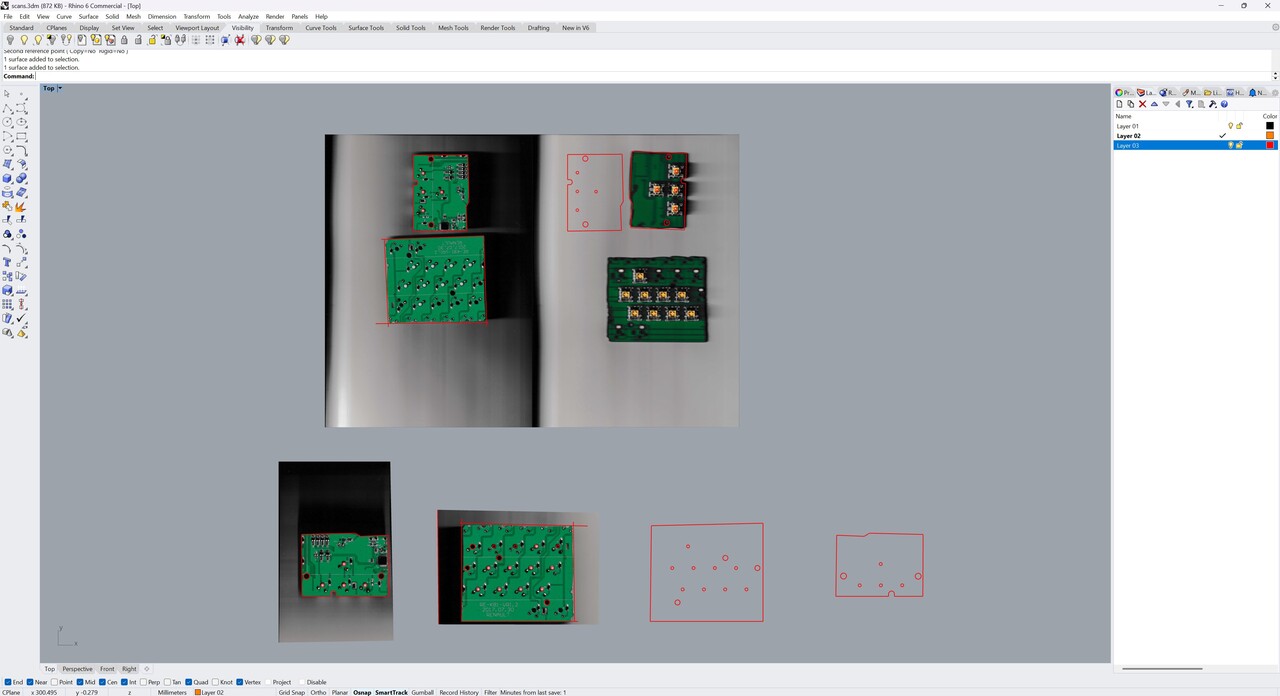The image size is (1280, 696).
Task: Toggle Mid osnap checkbox
Action: pyautogui.click(x=81, y=682)
